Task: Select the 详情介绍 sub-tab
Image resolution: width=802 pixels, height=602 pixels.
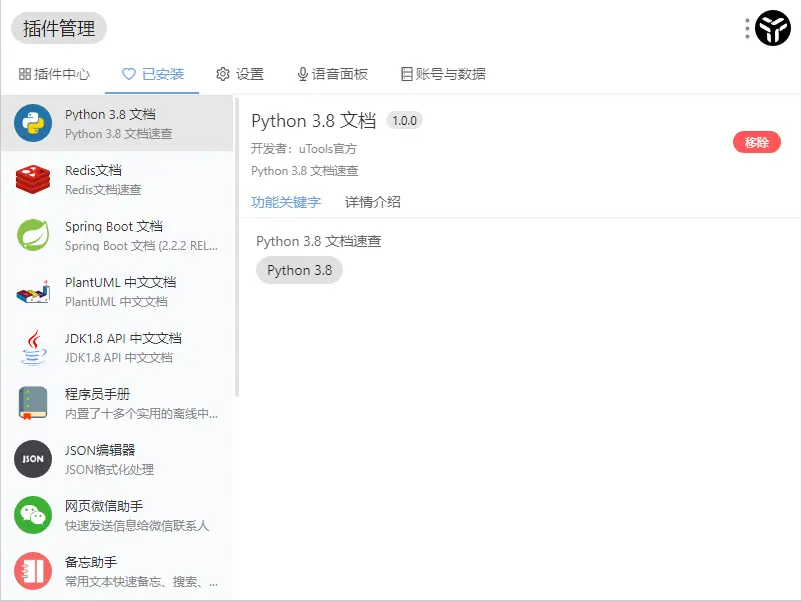Action: tap(372, 202)
